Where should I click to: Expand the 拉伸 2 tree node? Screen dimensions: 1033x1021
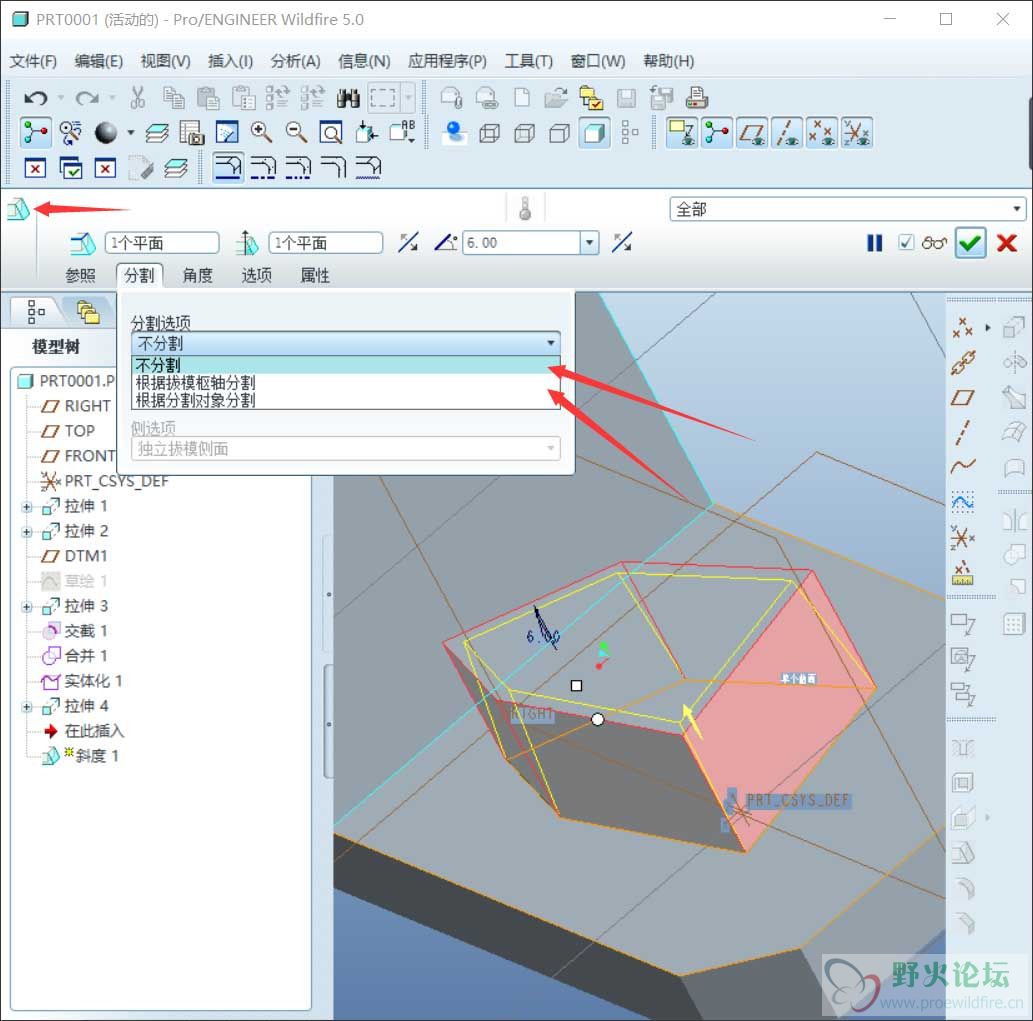[x=27, y=532]
